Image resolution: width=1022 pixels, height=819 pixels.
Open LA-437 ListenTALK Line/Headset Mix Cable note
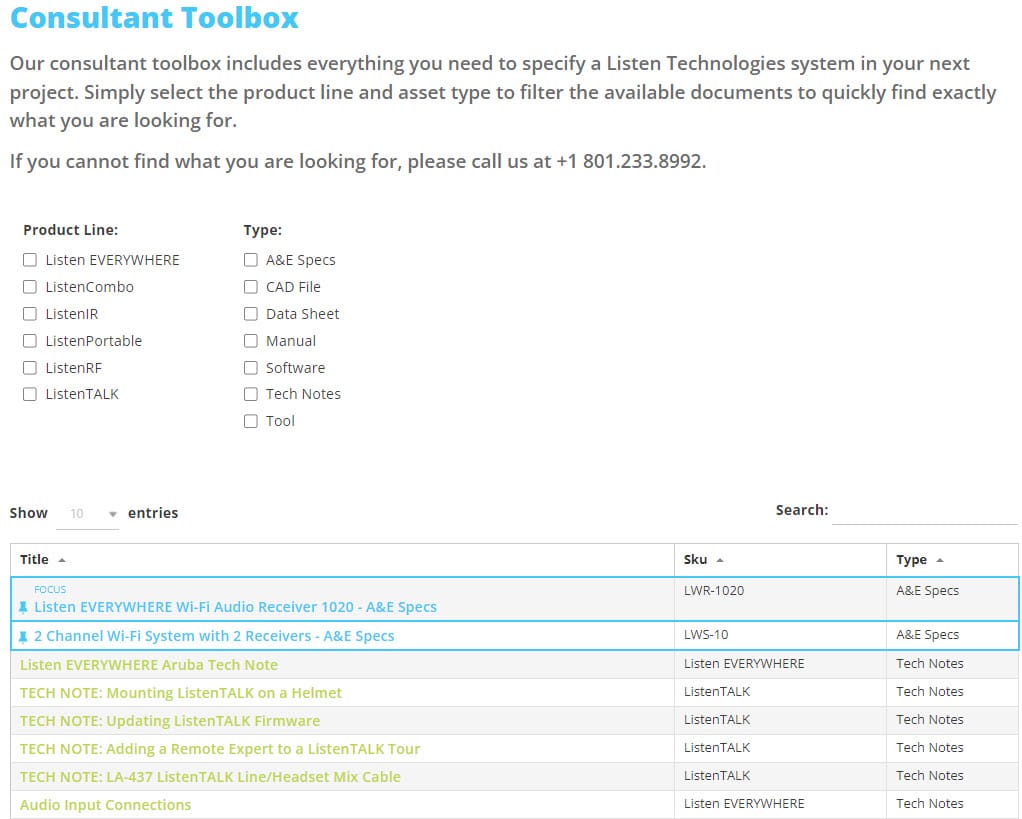click(x=210, y=777)
